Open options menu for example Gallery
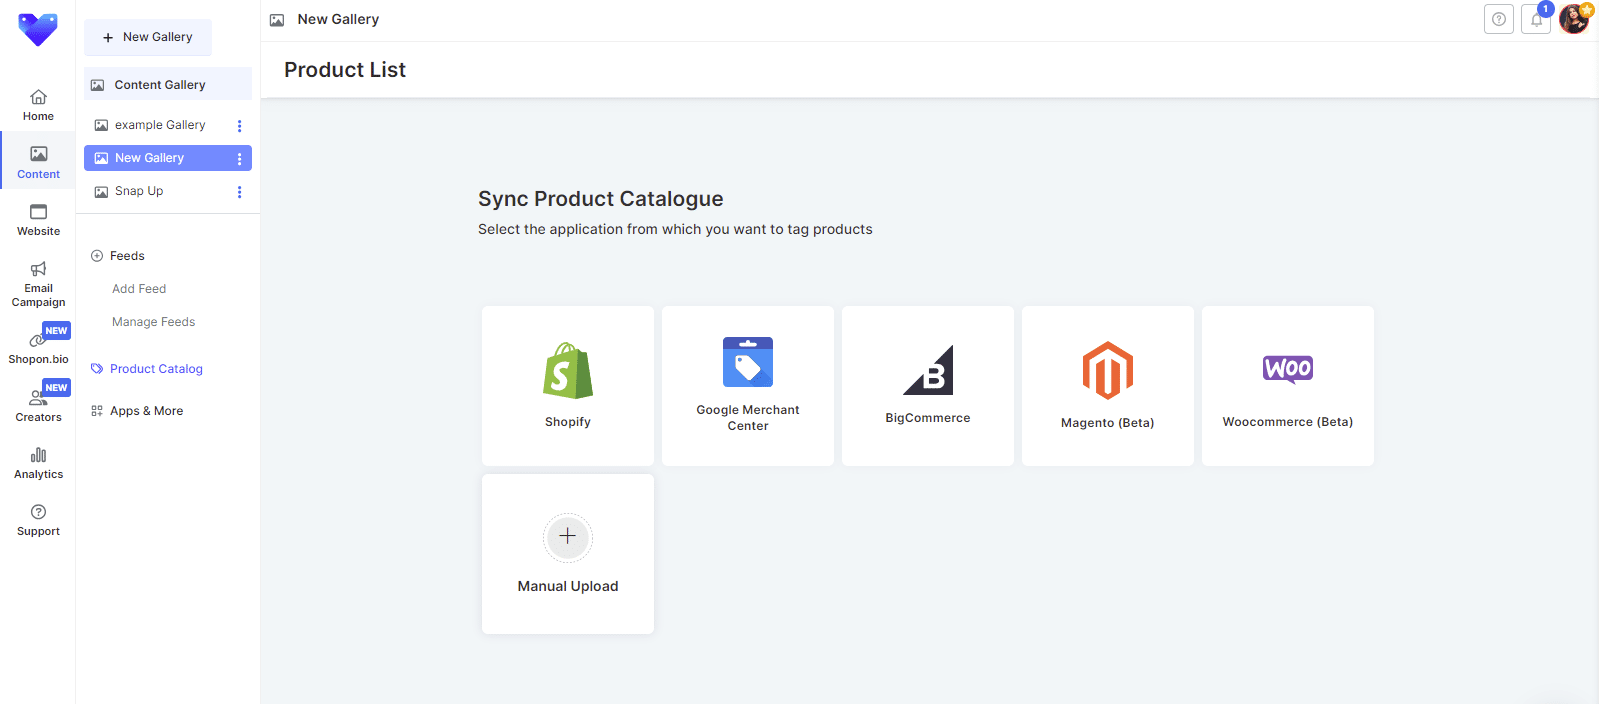The height and width of the screenshot is (704, 1599). click(x=239, y=126)
